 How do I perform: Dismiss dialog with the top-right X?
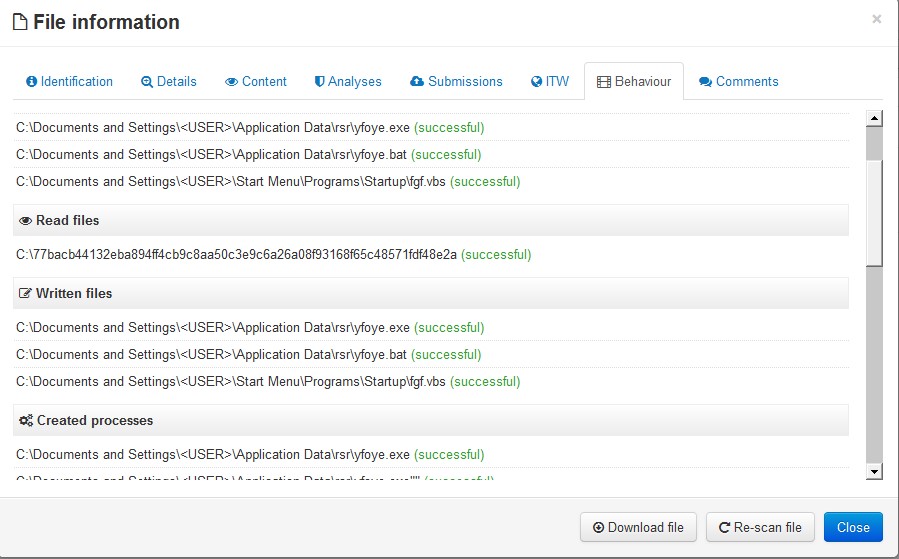(x=877, y=19)
